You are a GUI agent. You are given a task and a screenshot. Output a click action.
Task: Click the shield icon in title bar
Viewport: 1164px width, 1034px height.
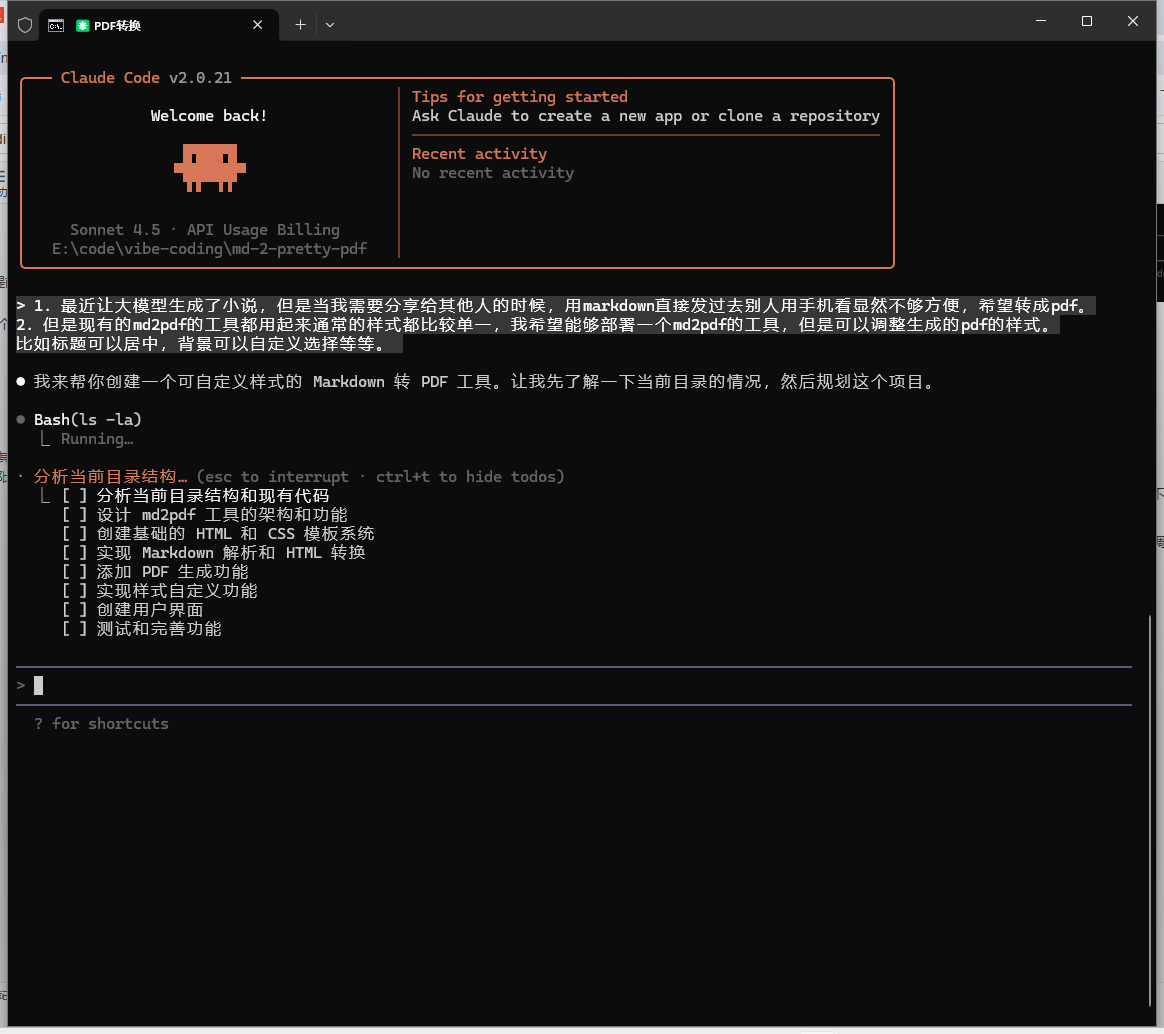[25, 25]
